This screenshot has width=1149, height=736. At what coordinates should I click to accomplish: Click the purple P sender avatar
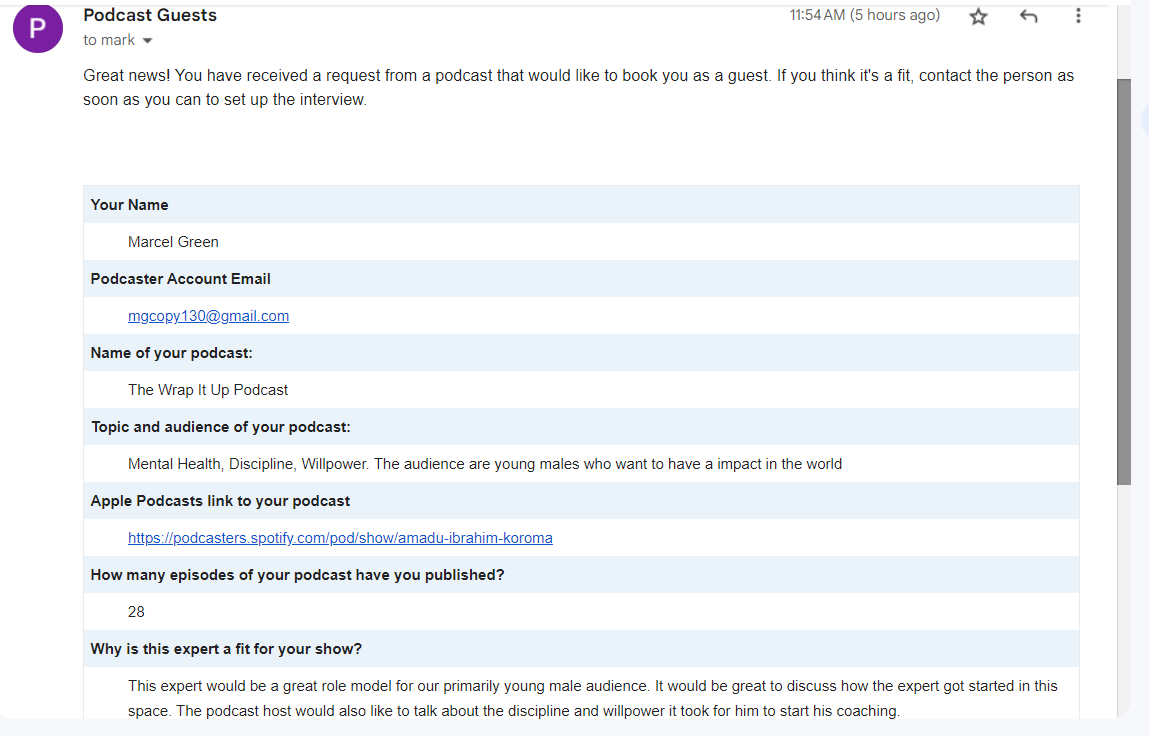(38, 28)
